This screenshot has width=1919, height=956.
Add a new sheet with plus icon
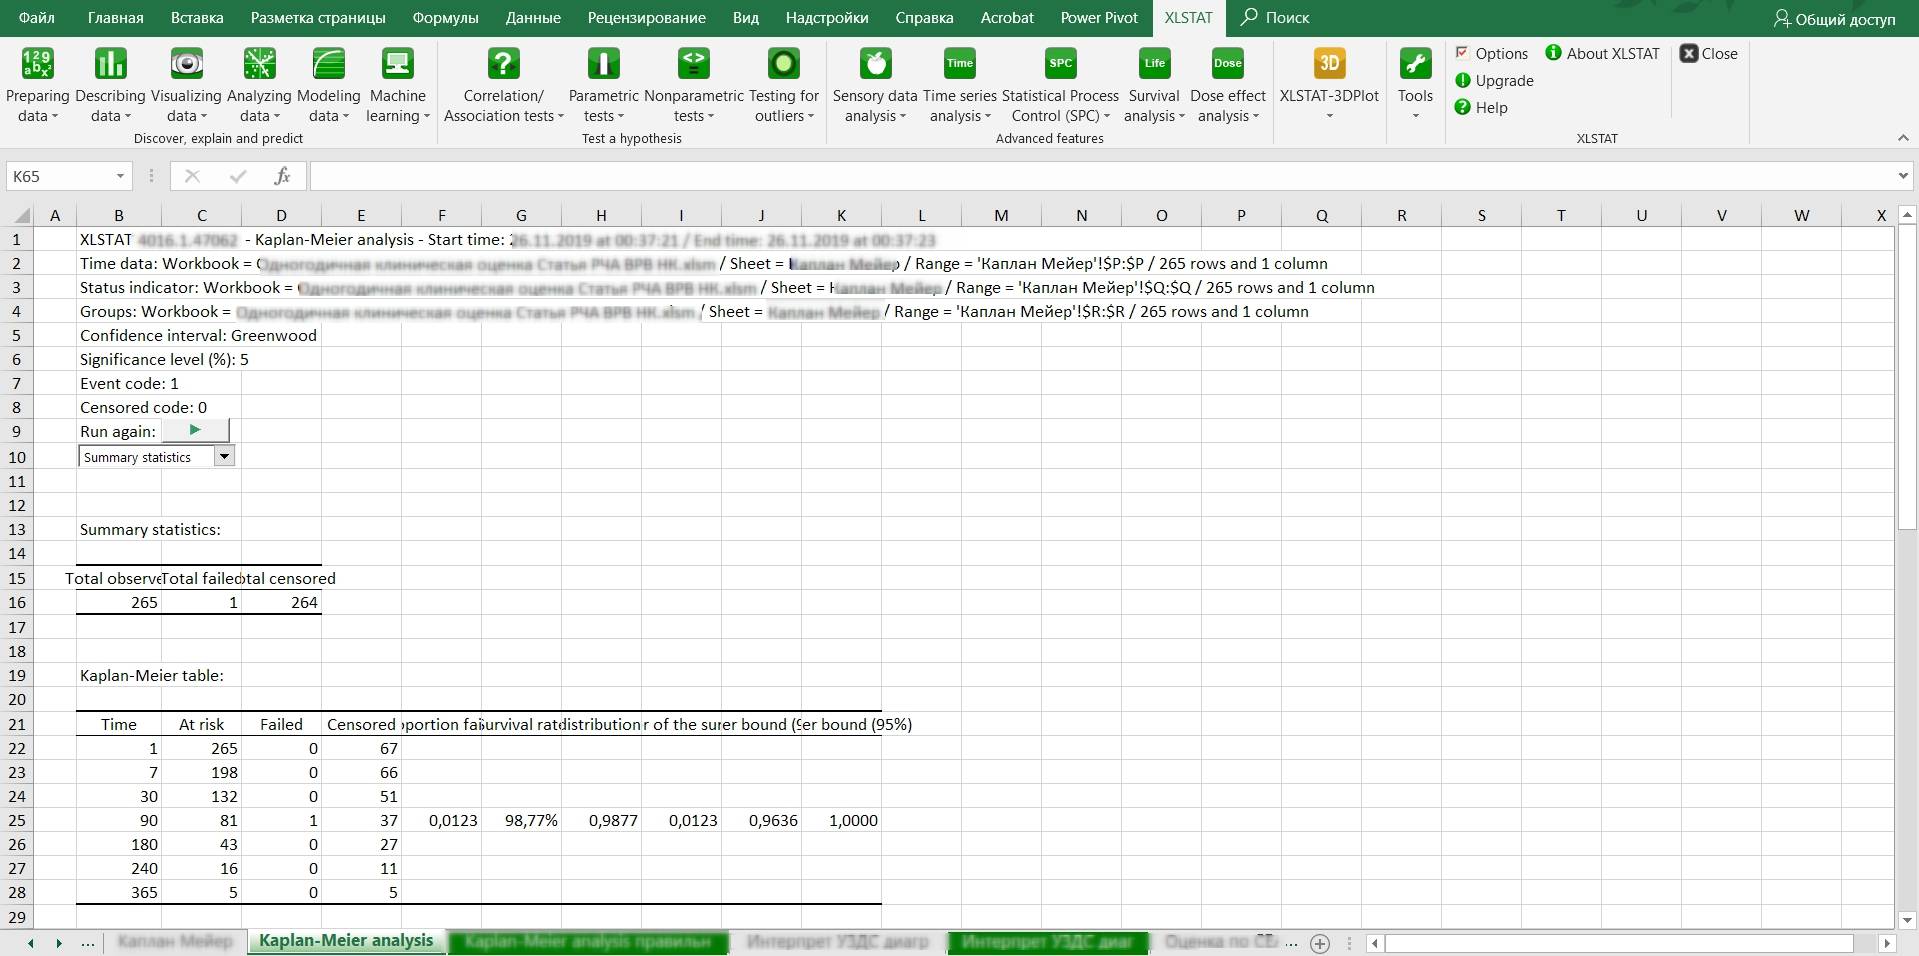point(1320,943)
